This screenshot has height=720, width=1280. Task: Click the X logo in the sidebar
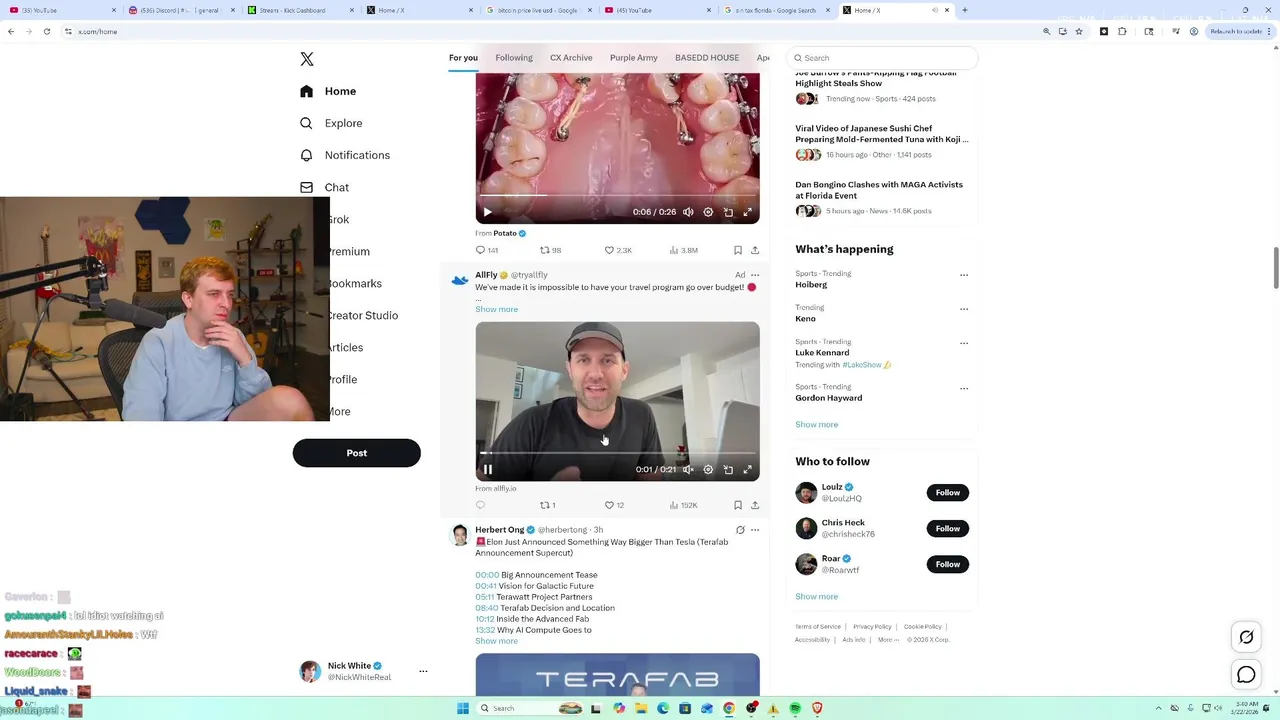[x=307, y=59]
